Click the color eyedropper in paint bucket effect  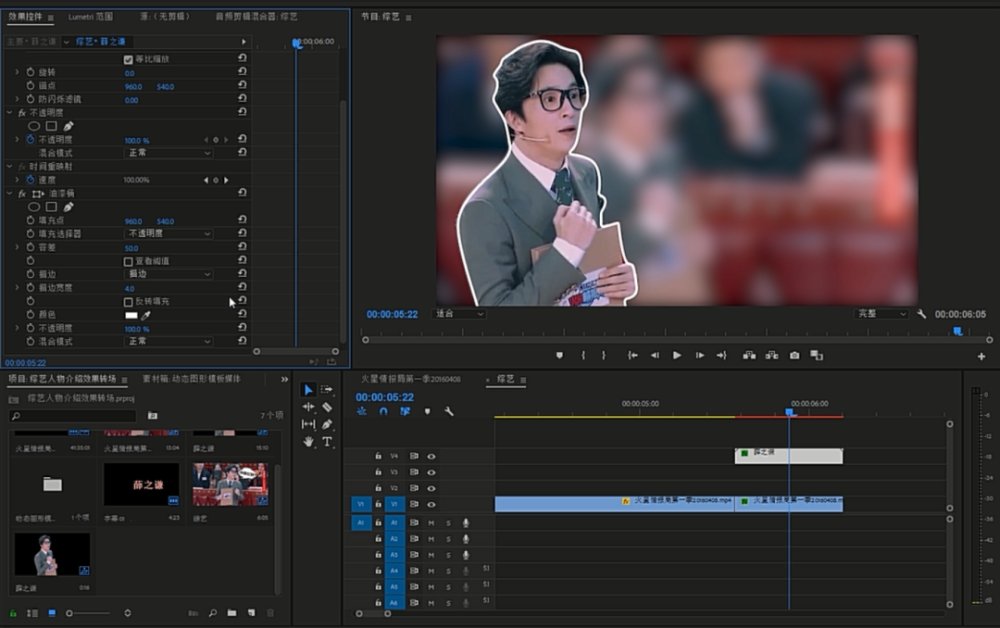tap(146, 315)
